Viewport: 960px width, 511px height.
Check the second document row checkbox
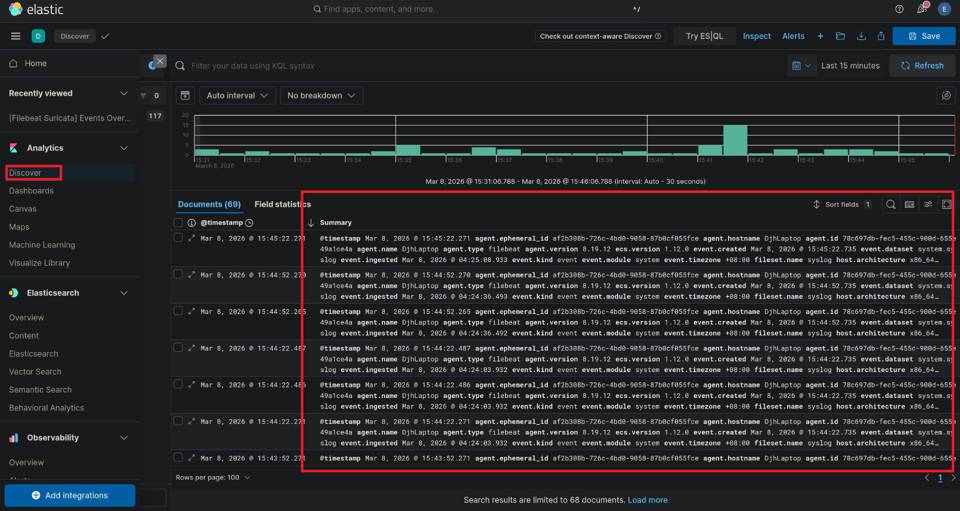click(178, 274)
